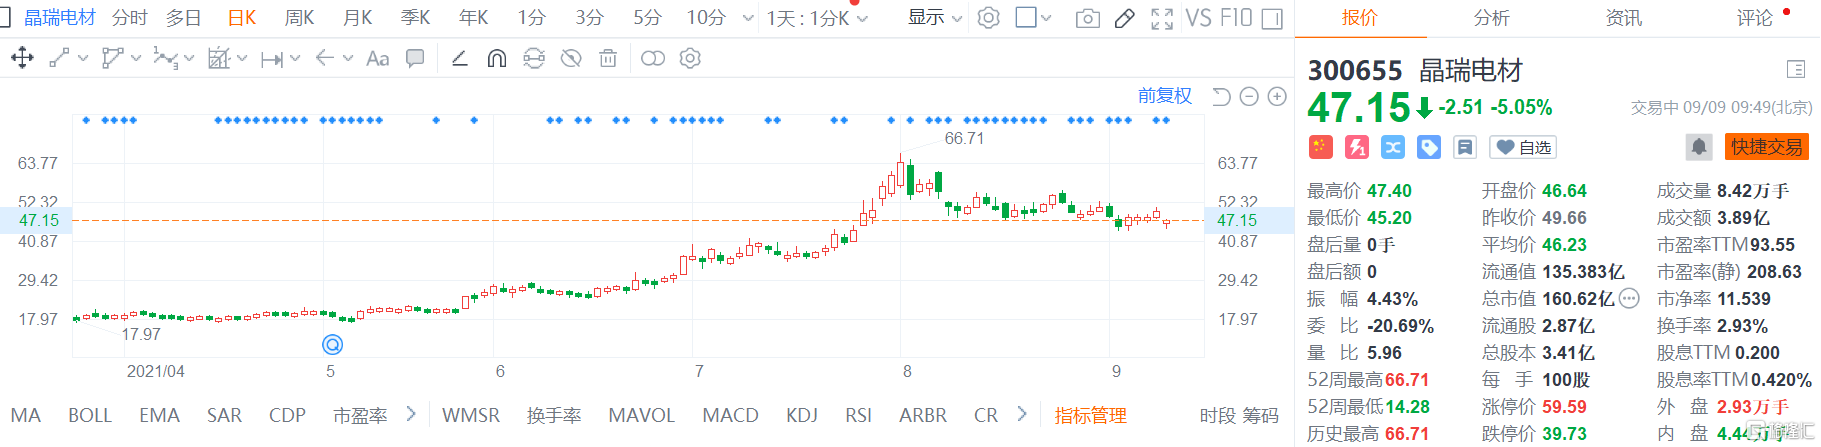Open drawing toolbar settings gear
The height and width of the screenshot is (447, 1821).
pyautogui.click(x=690, y=59)
